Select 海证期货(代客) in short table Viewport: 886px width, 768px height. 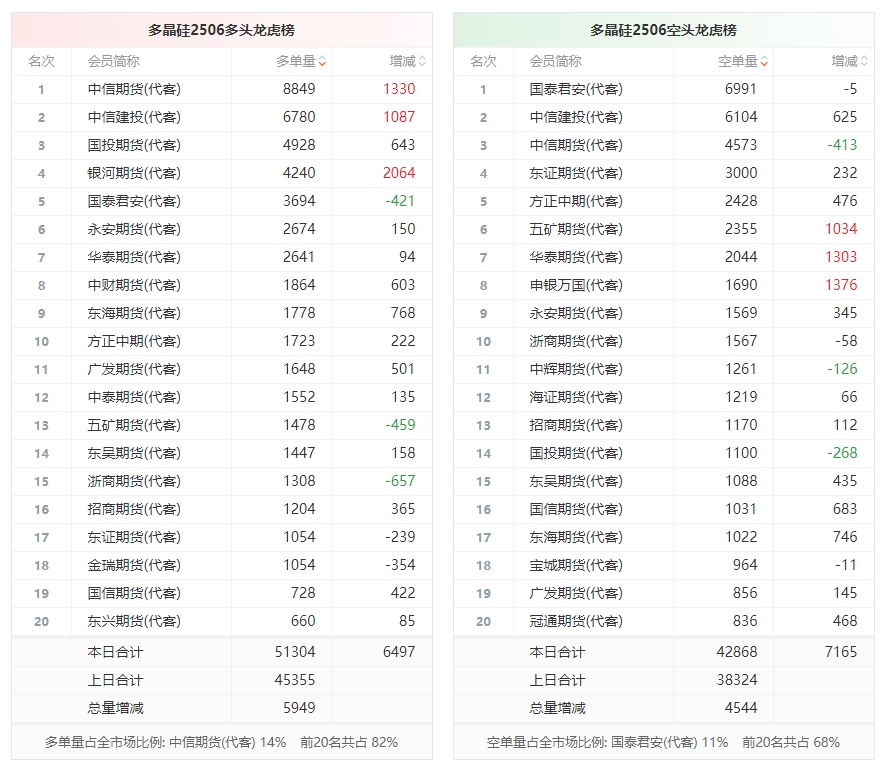click(x=576, y=397)
